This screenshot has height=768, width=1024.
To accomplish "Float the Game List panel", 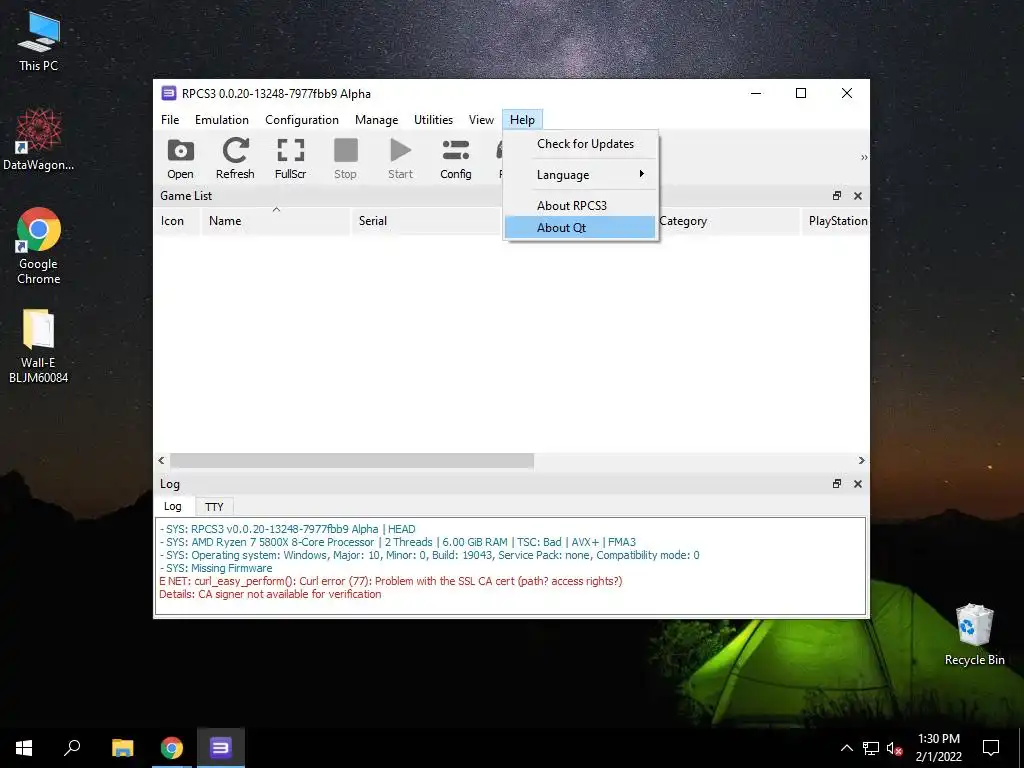I will pos(837,196).
